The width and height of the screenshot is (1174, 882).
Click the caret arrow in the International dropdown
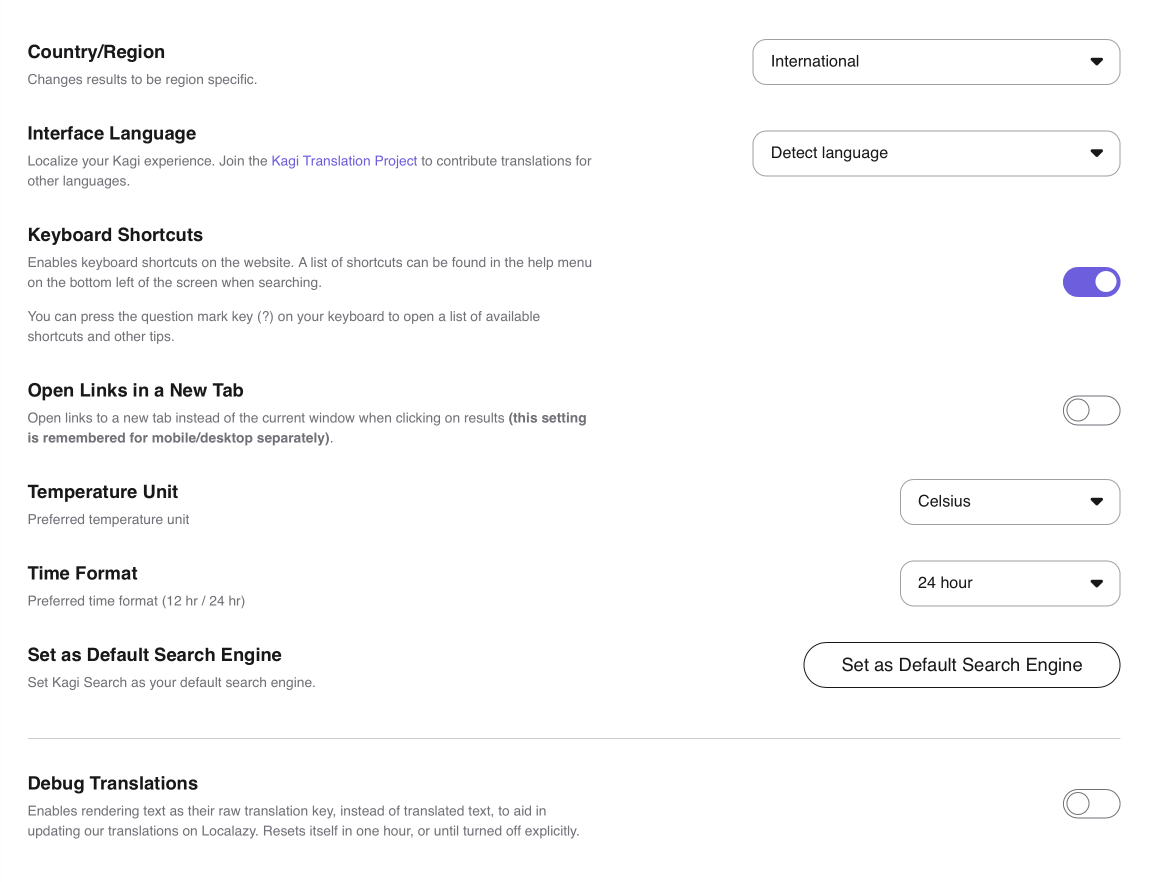click(x=1096, y=62)
